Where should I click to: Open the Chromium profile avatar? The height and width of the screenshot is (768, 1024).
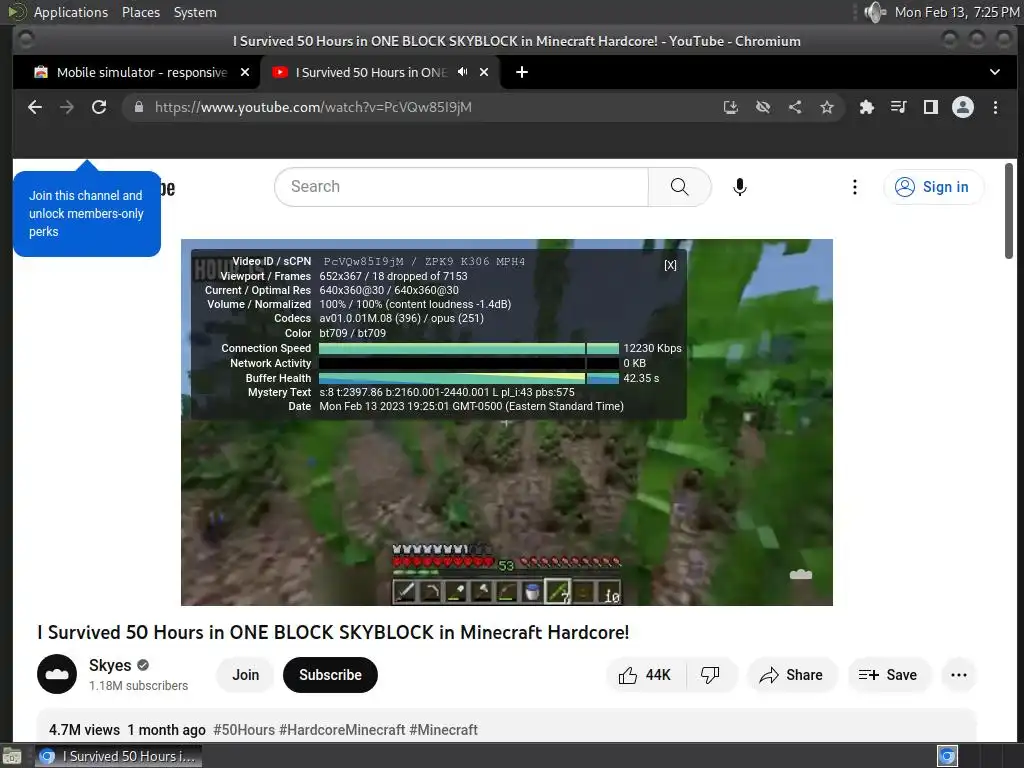tap(963, 107)
